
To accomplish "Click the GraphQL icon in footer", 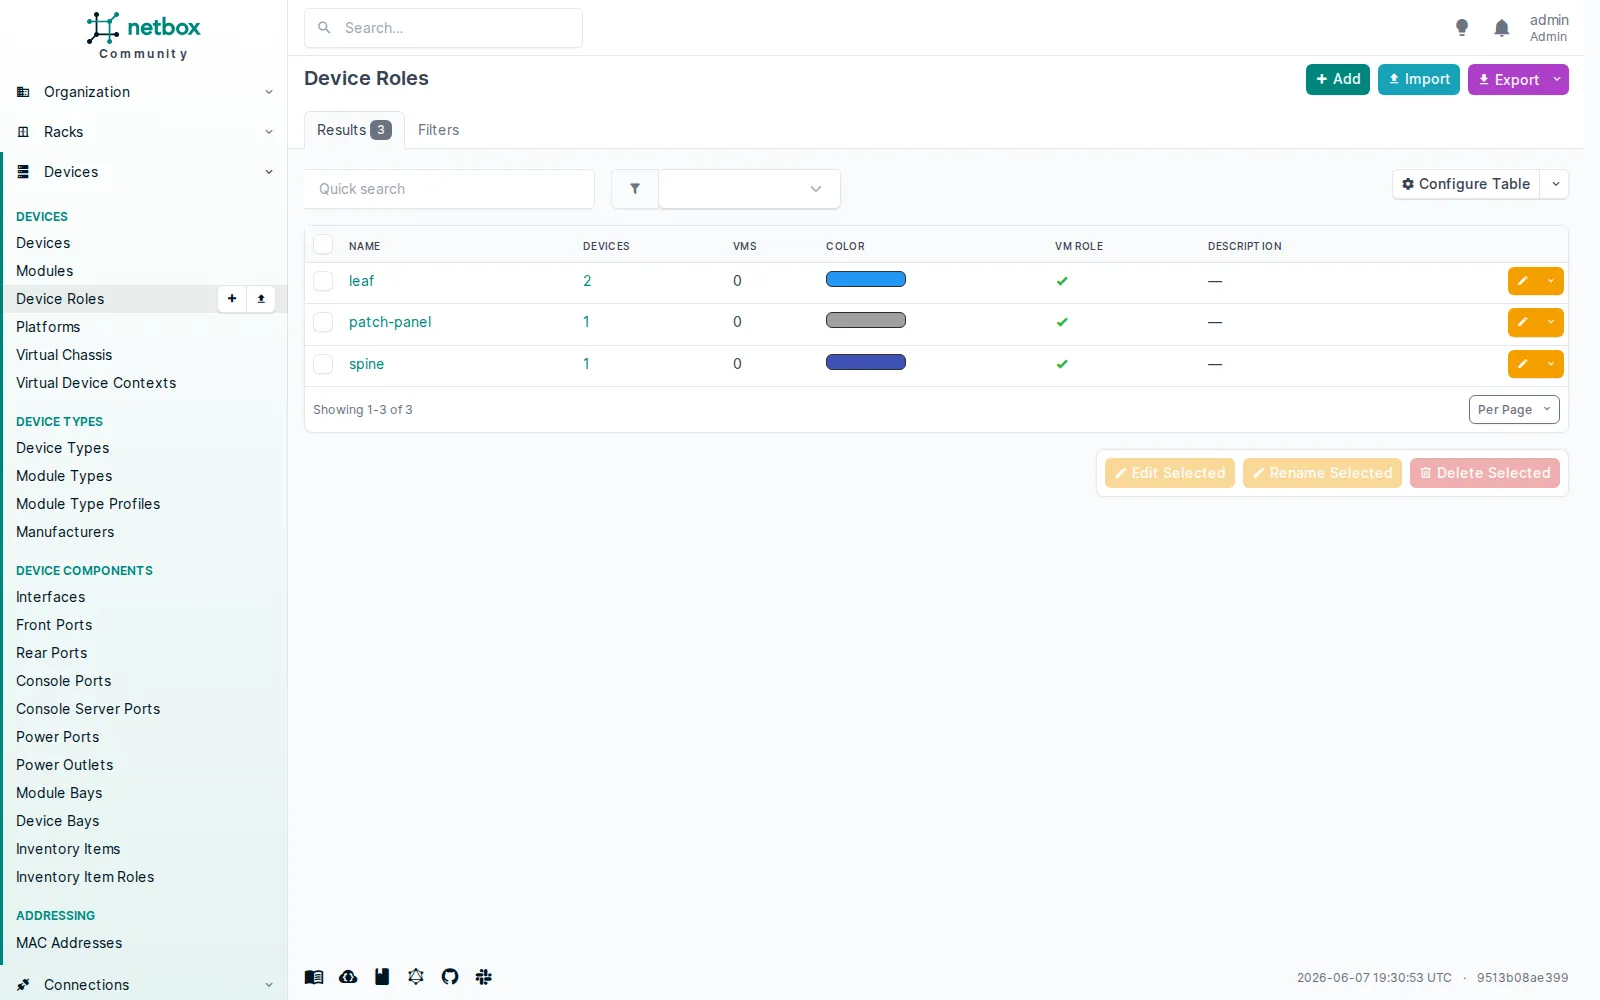I will [x=416, y=977].
